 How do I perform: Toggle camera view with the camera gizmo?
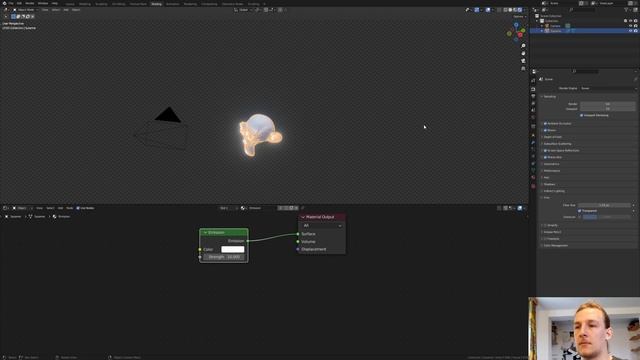click(523, 61)
